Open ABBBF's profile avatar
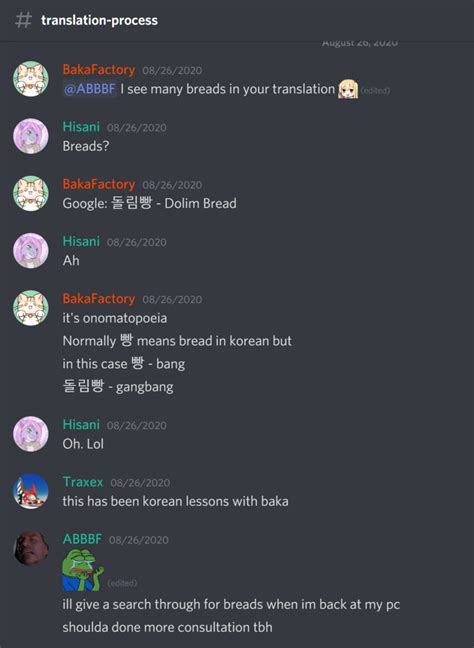Viewport: 474px width, 648px height. pos(31,548)
